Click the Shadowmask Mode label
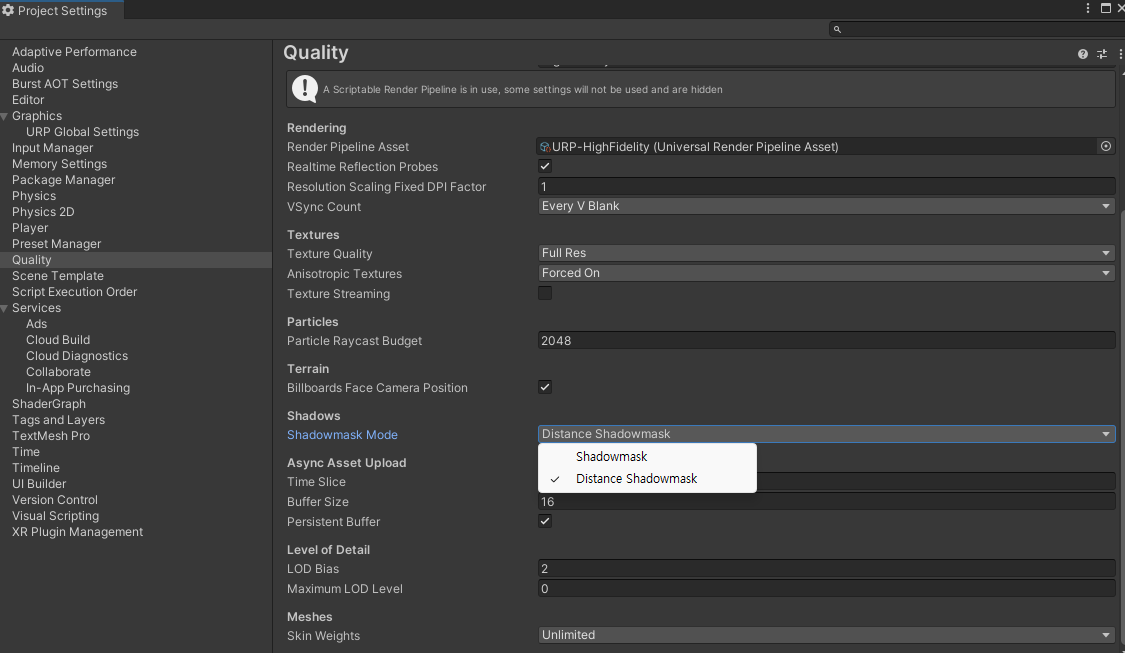Viewport: 1125px width, 653px height. click(342, 435)
